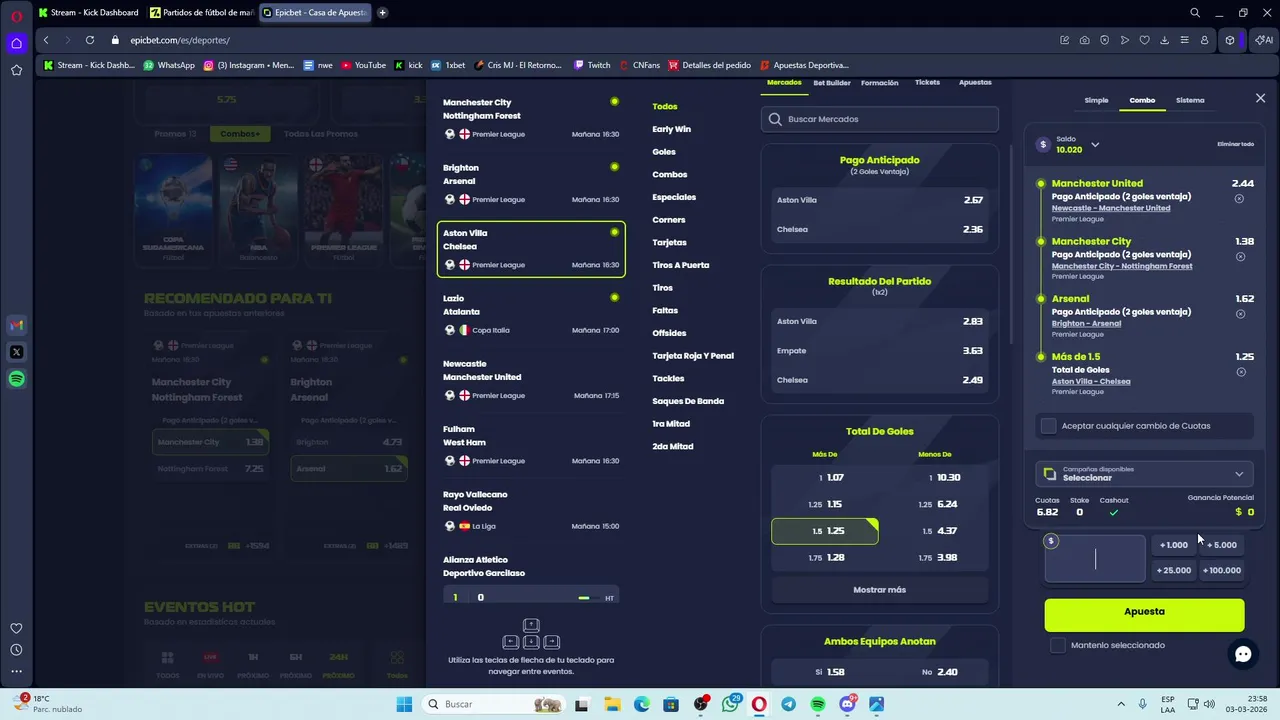Check Mantenlo seleccionado box
Screen dimensions: 1280x720
pos(1058,645)
